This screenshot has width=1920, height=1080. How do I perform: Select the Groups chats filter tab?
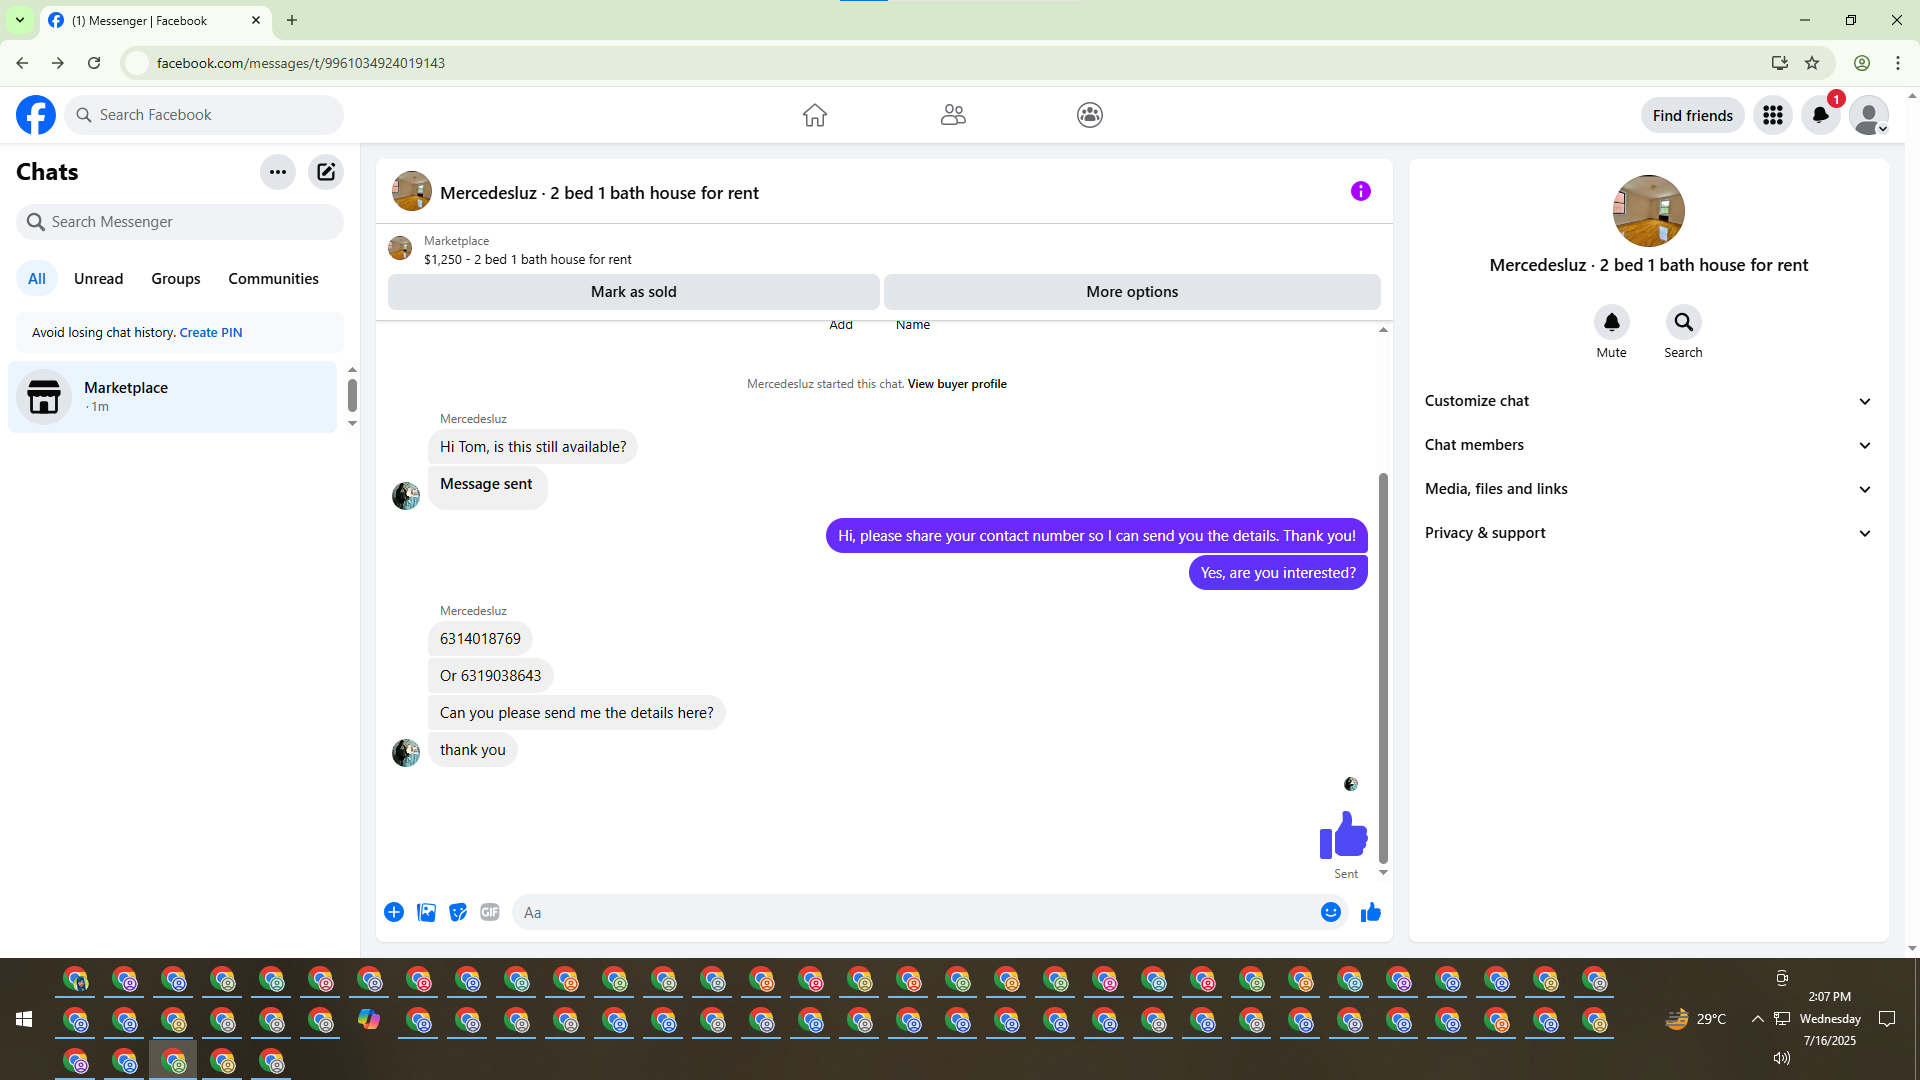click(176, 279)
